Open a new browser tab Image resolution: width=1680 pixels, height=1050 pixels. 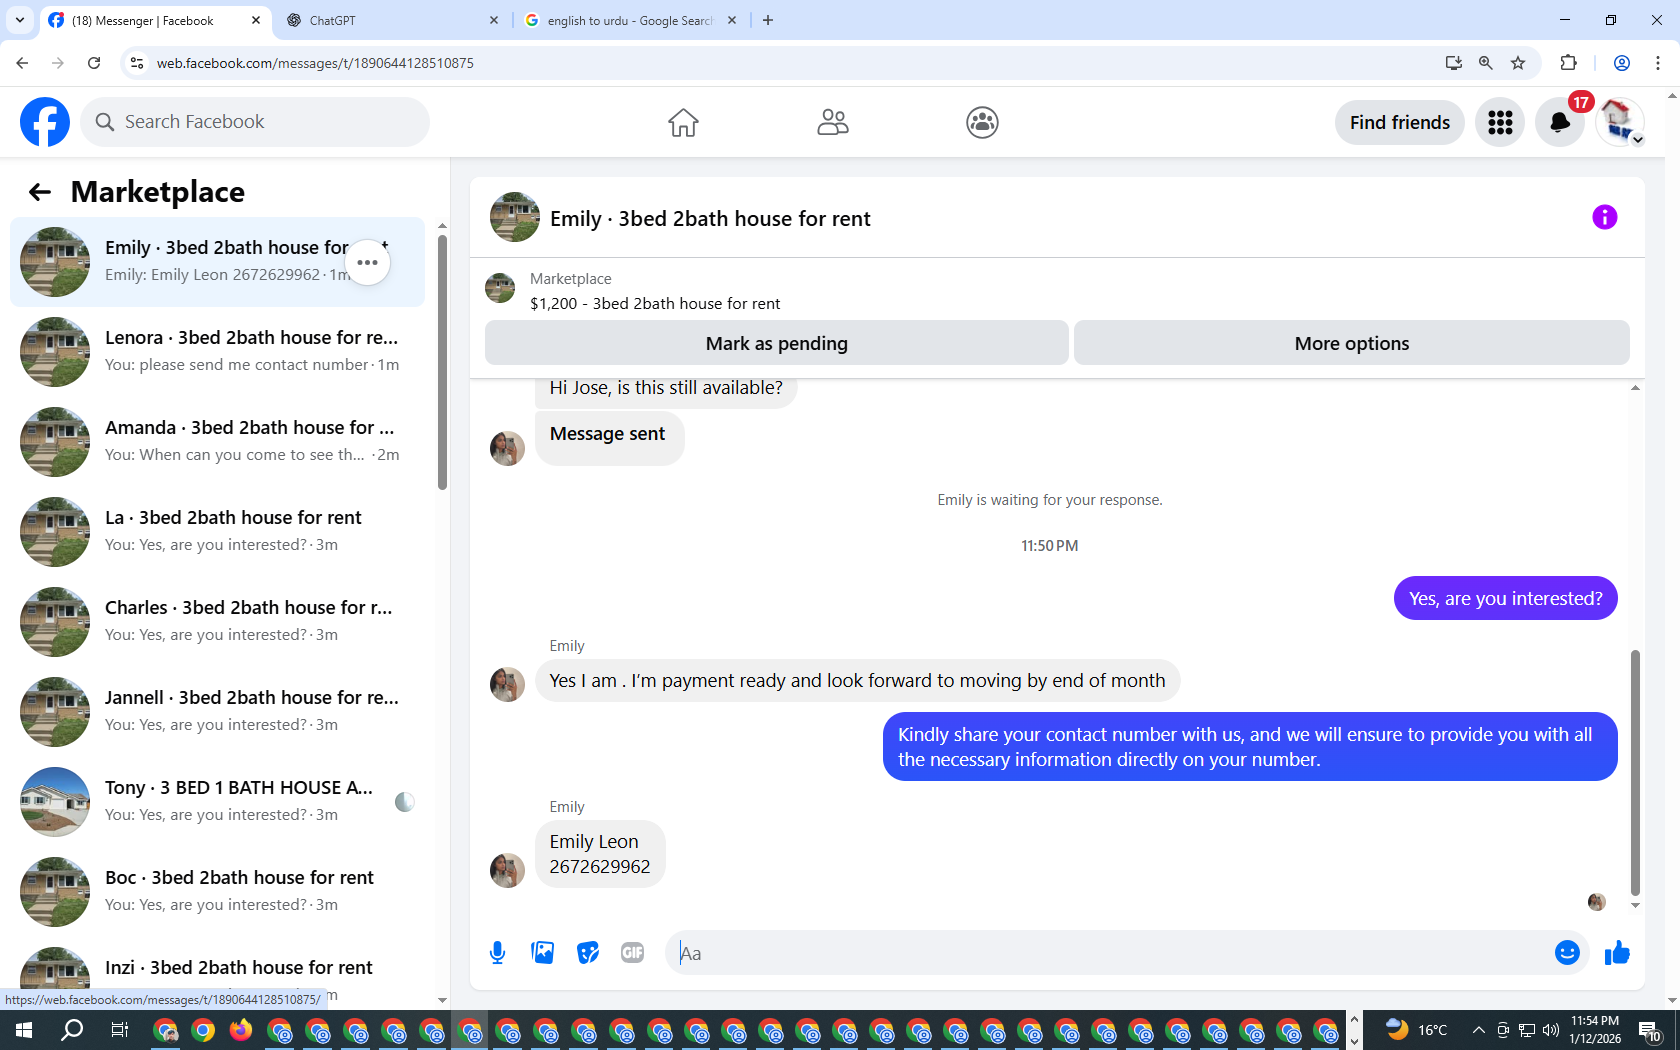click(x=768, y=20)
